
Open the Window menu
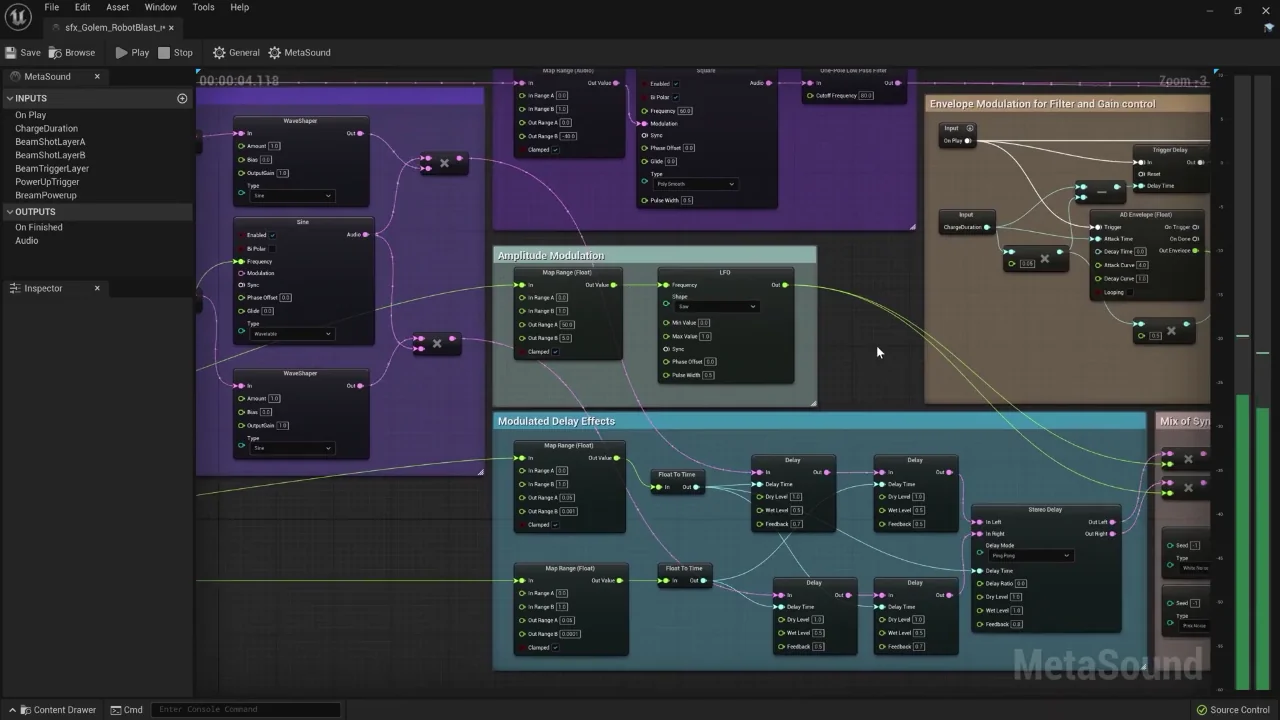160,7
